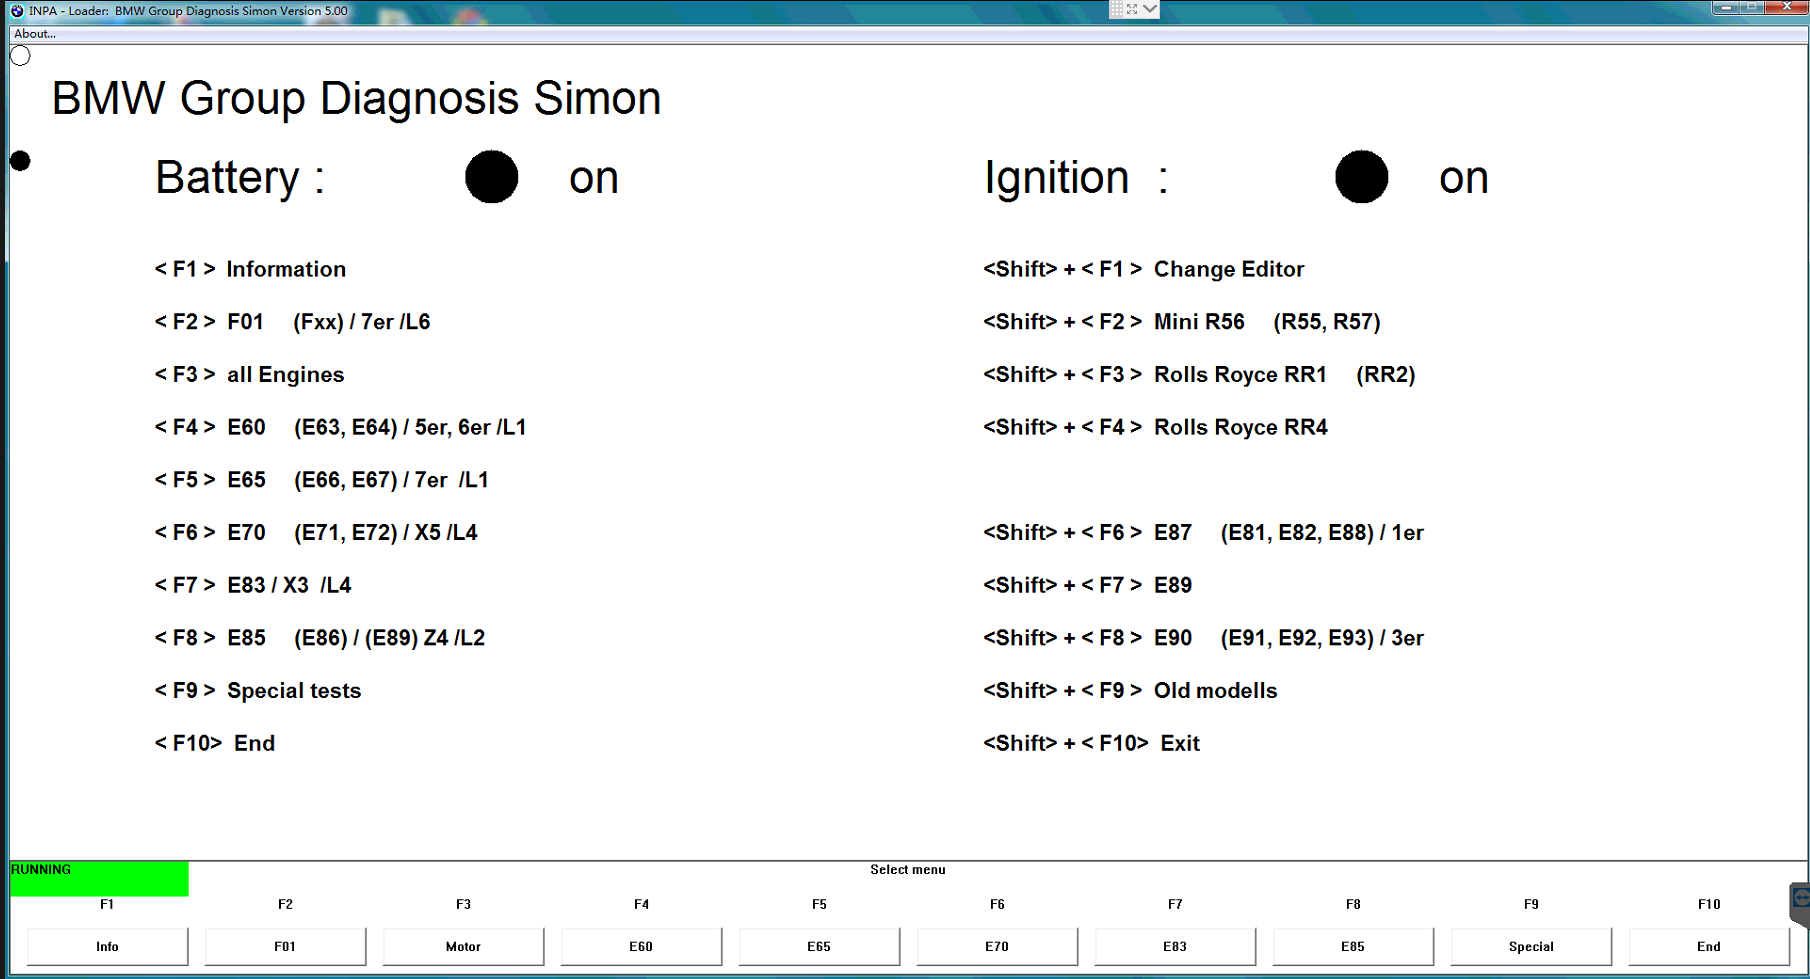Click the F4 label above E60 button

click(641, 904)
